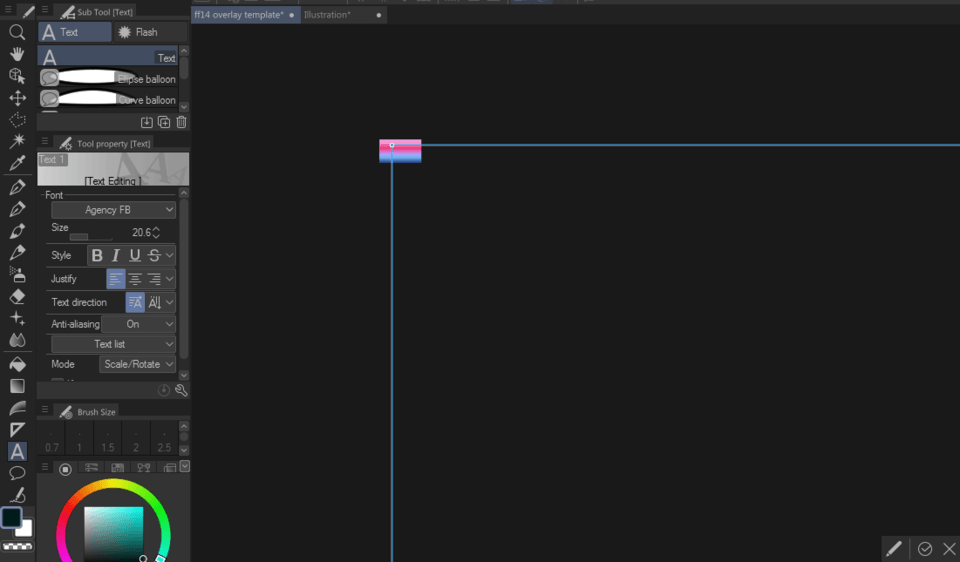The width and height of the screenshot is (960, 562).
Task: Select the Move layer tool
Action: click(x=17, y=98)
